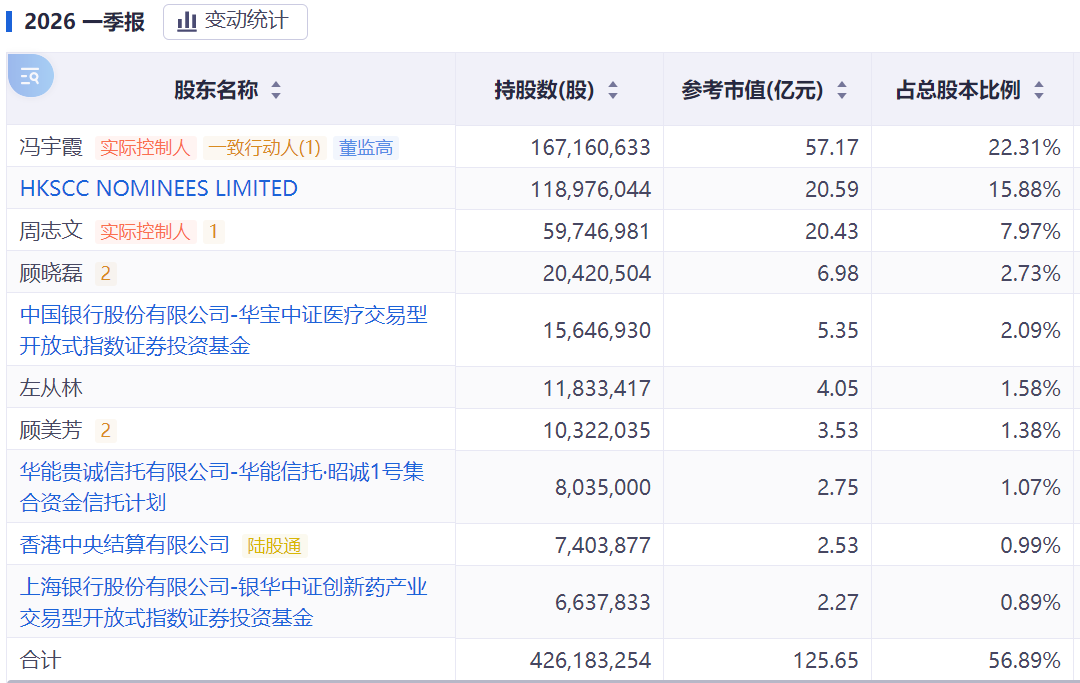Select shareholder name 顾晓磊
Viewport: 1080px width, 683px height.
pyautogui.click(x=51, y=273)
